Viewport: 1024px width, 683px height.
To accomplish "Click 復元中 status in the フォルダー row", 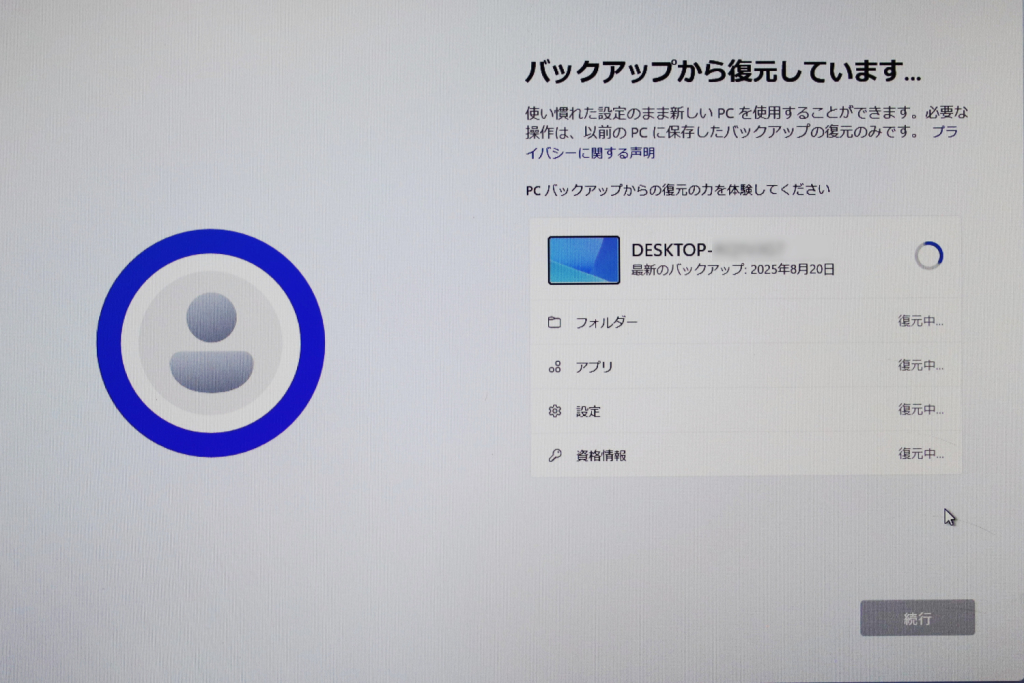I will click(x=920, y=321).
